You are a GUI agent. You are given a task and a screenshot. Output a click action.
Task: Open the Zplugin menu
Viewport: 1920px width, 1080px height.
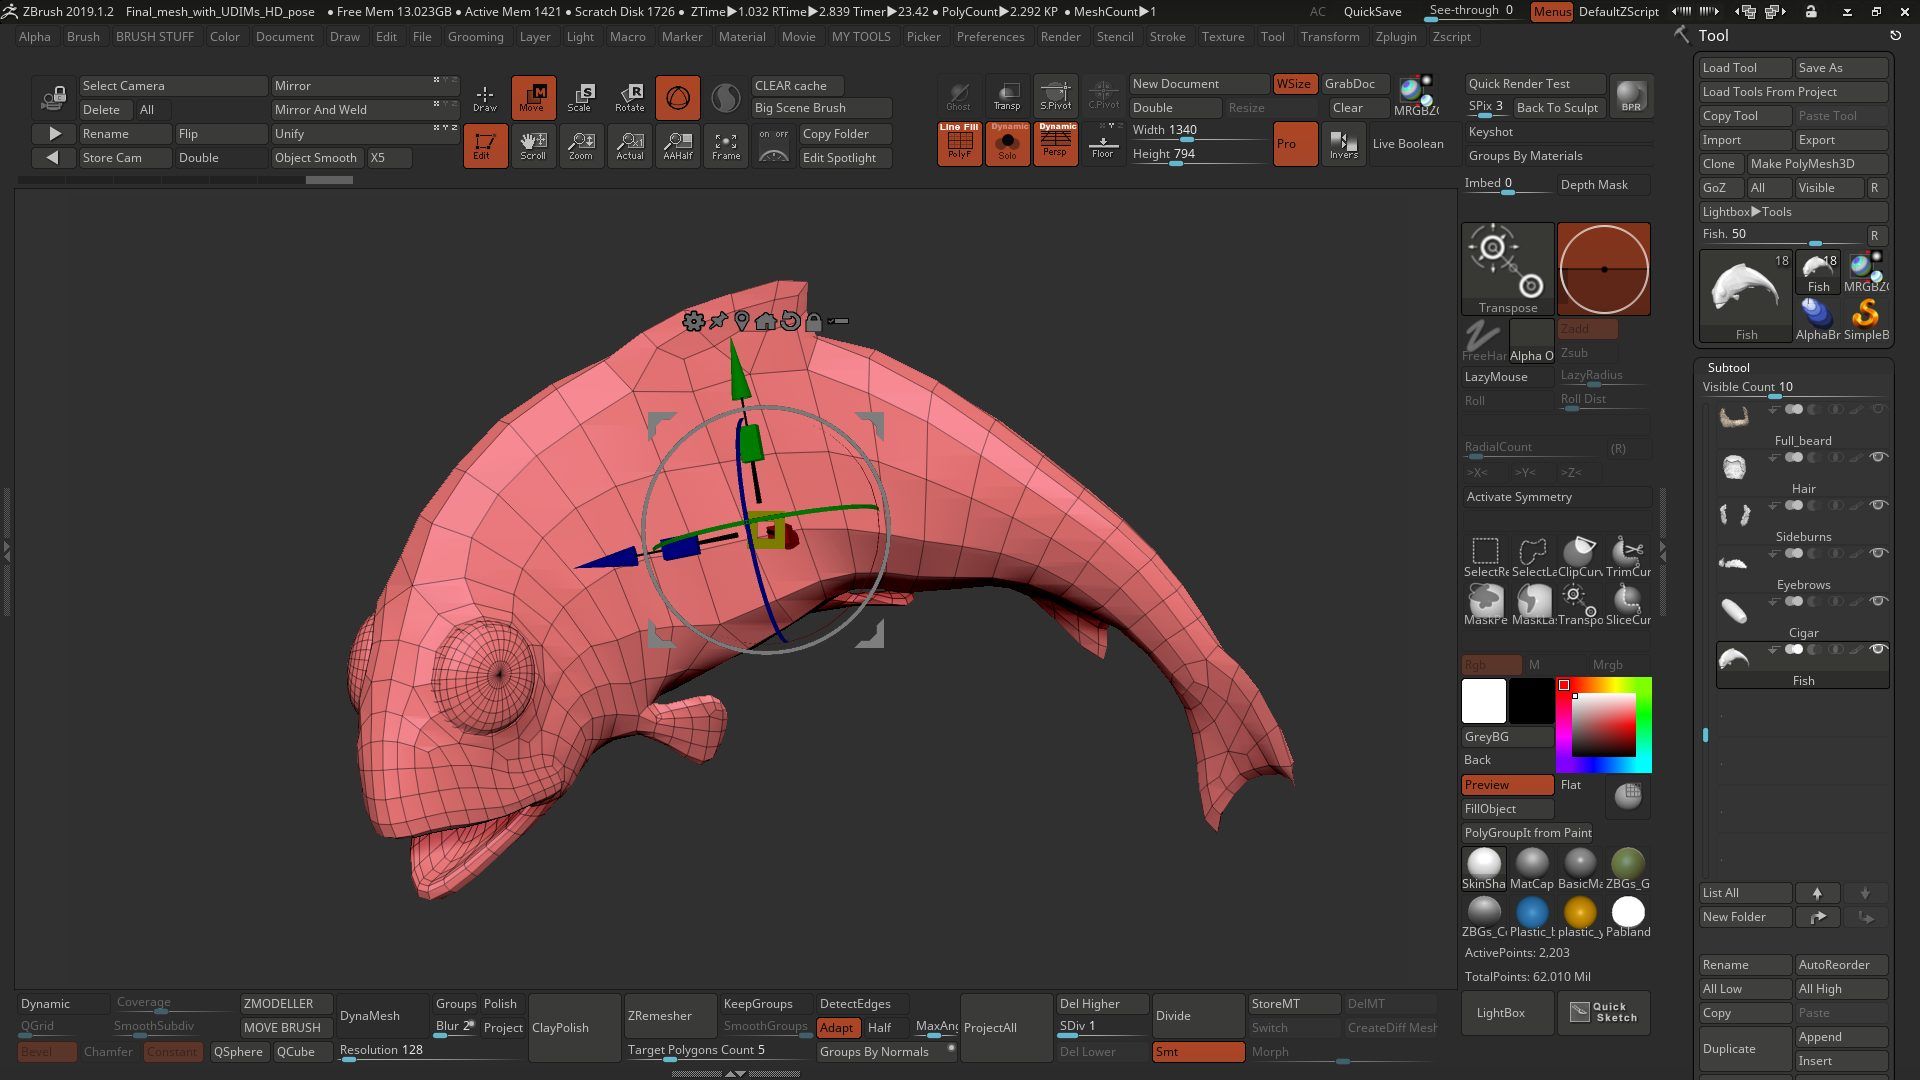(1395, 37)
